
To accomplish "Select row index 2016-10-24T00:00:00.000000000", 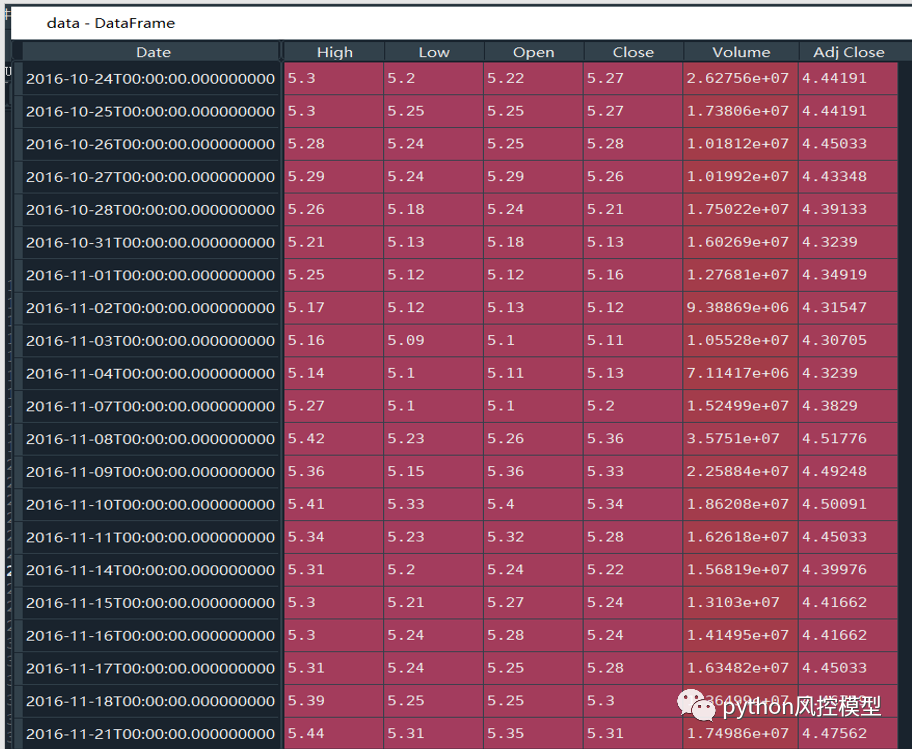I will point(151,79).
